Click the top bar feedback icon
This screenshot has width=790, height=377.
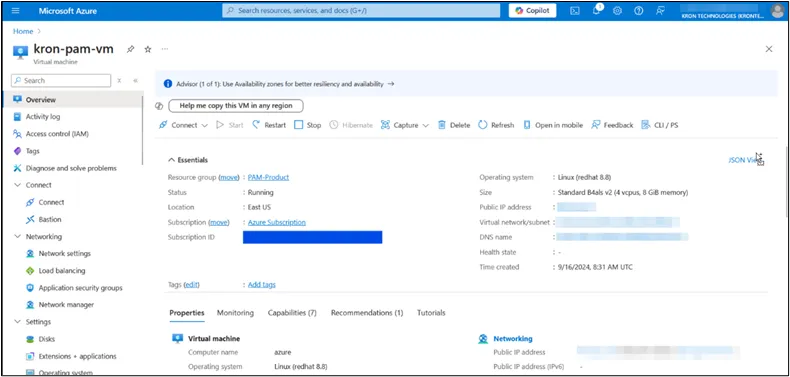660,11
